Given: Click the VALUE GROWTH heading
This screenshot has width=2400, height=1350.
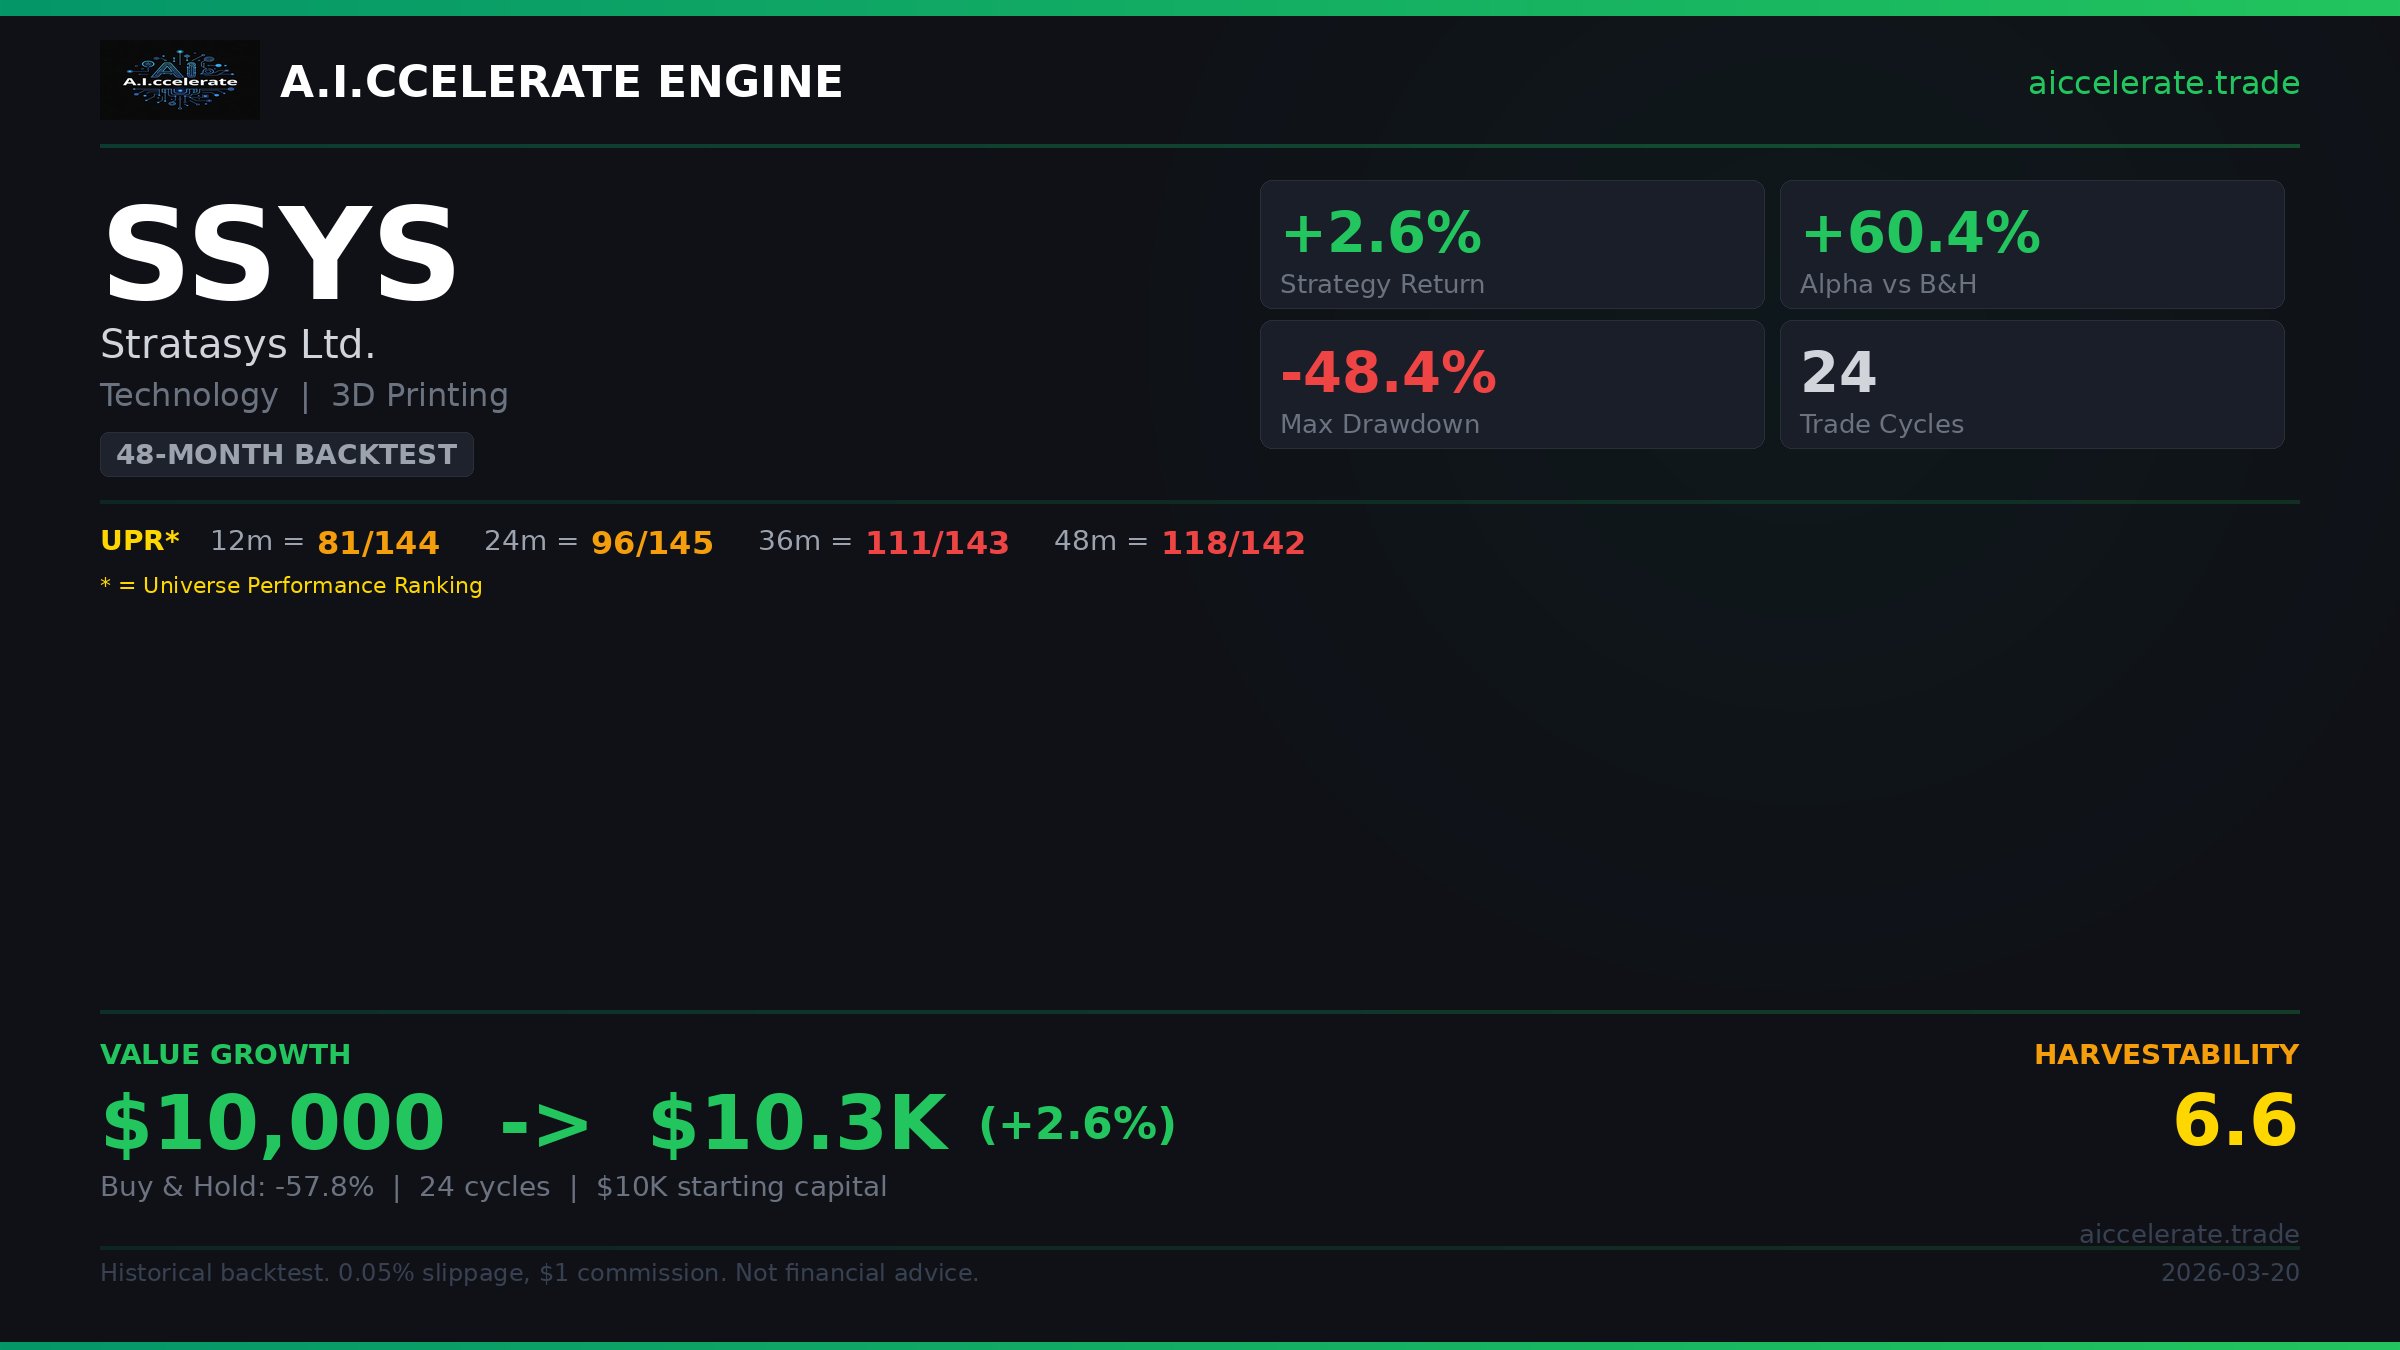Looking at the screenshot, I should point(225,1055).
